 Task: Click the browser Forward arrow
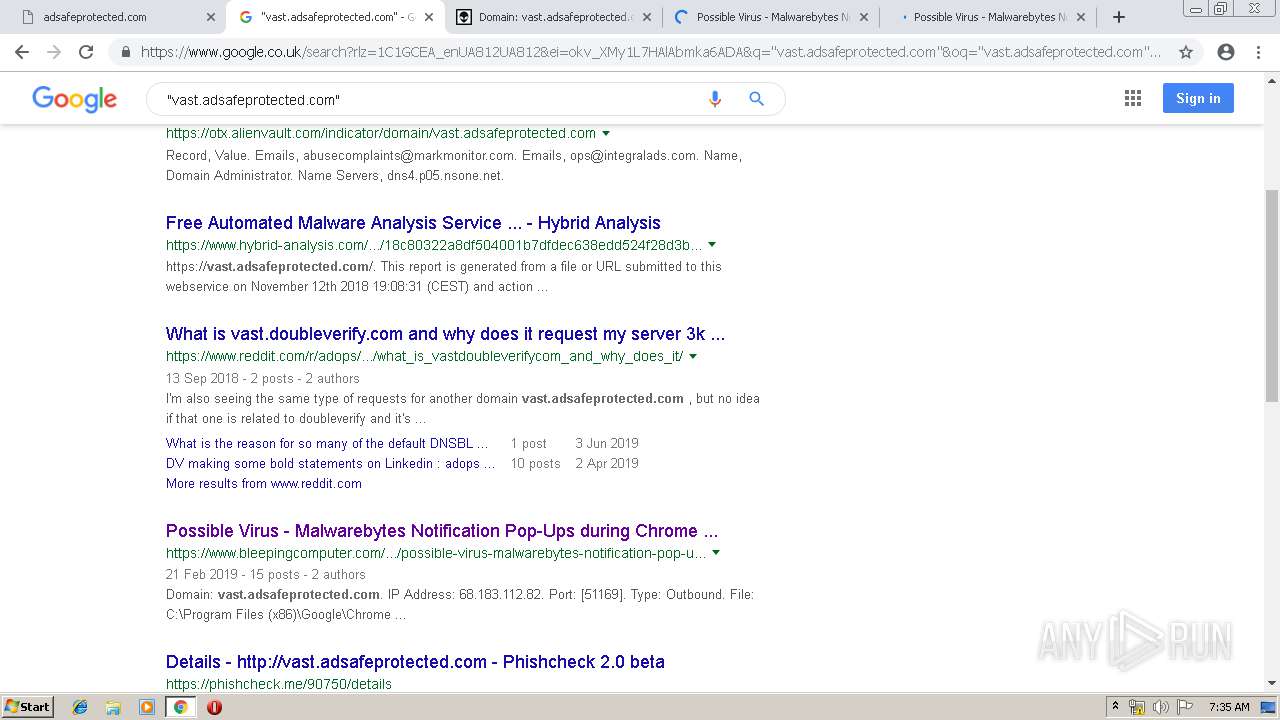54,52
